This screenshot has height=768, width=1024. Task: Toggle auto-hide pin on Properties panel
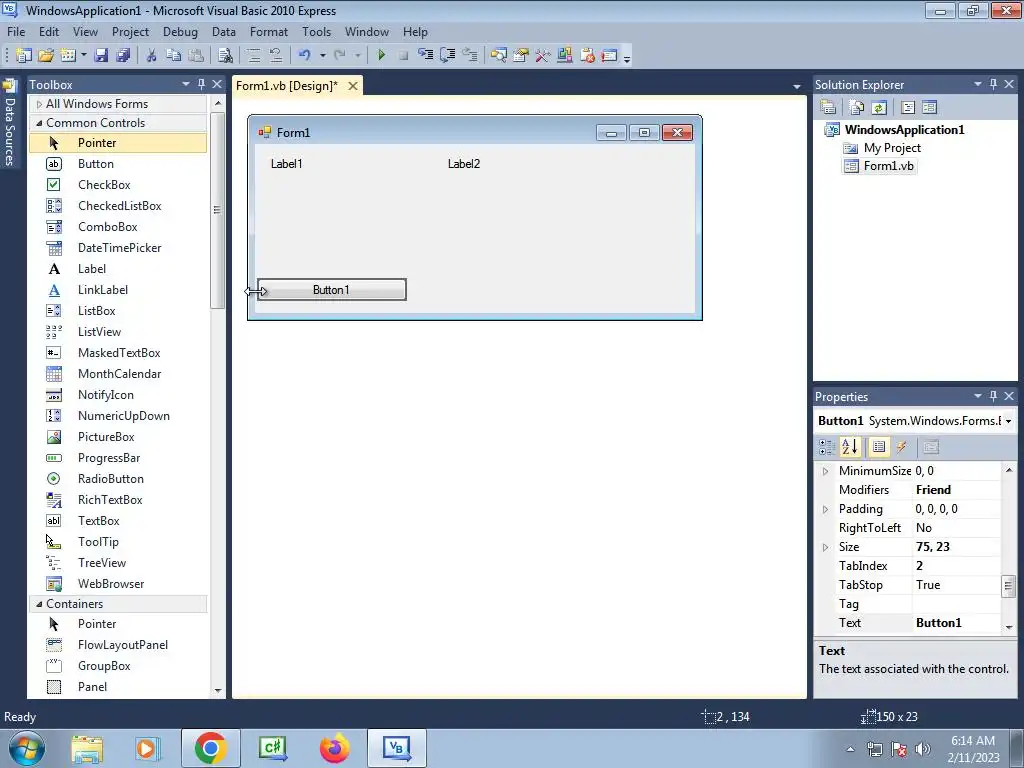[993, 396]
